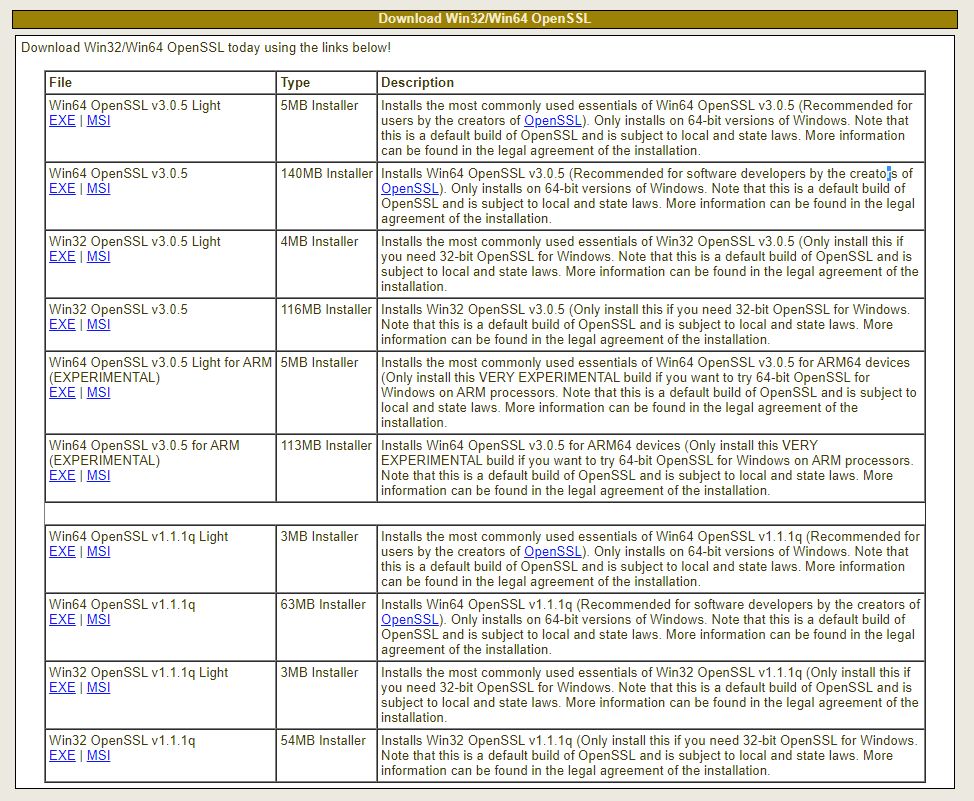Open OpenSSL link in v3.0.5 Light description

(552, 121)
